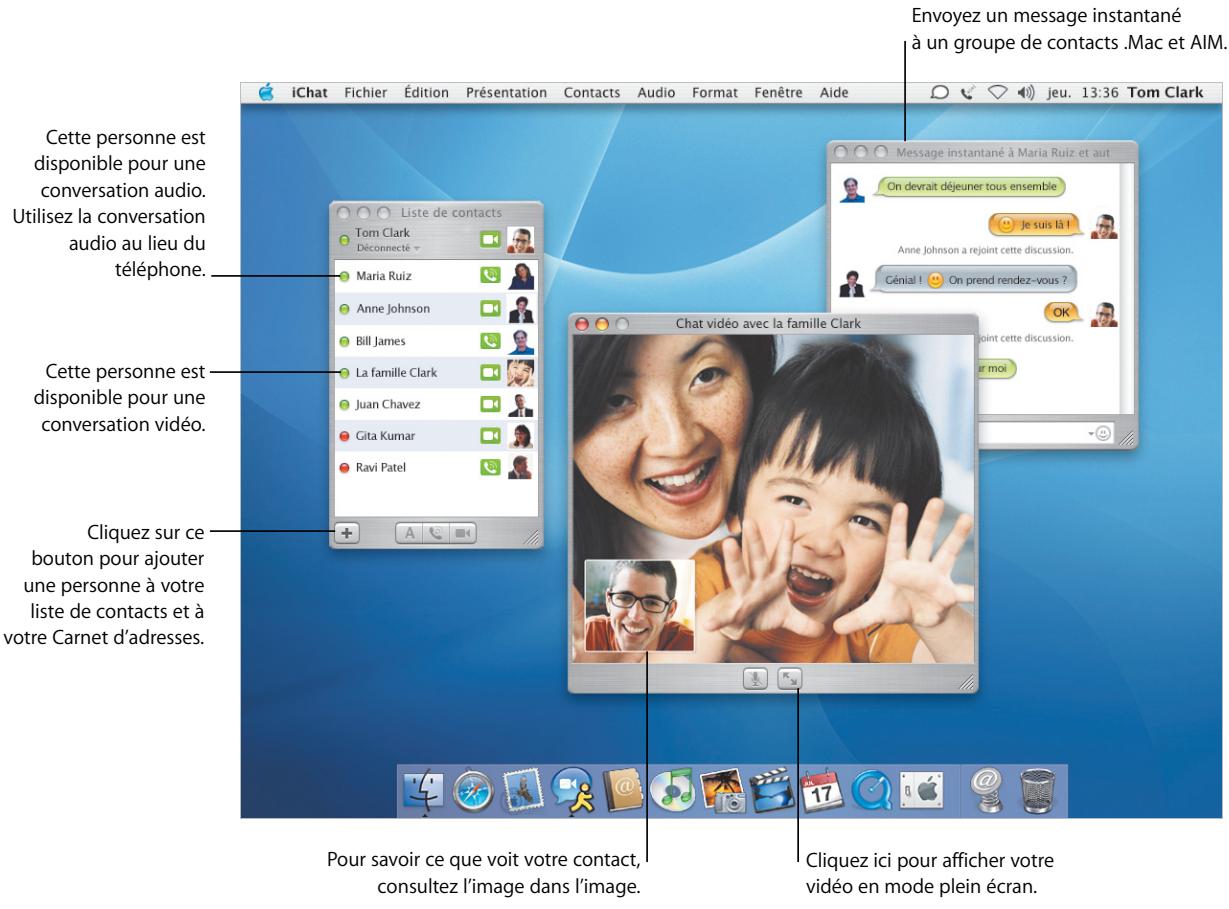Open iCal calendar in the Dock
This screenshot has width=1229, height=909.
click(x=822, y=789)
